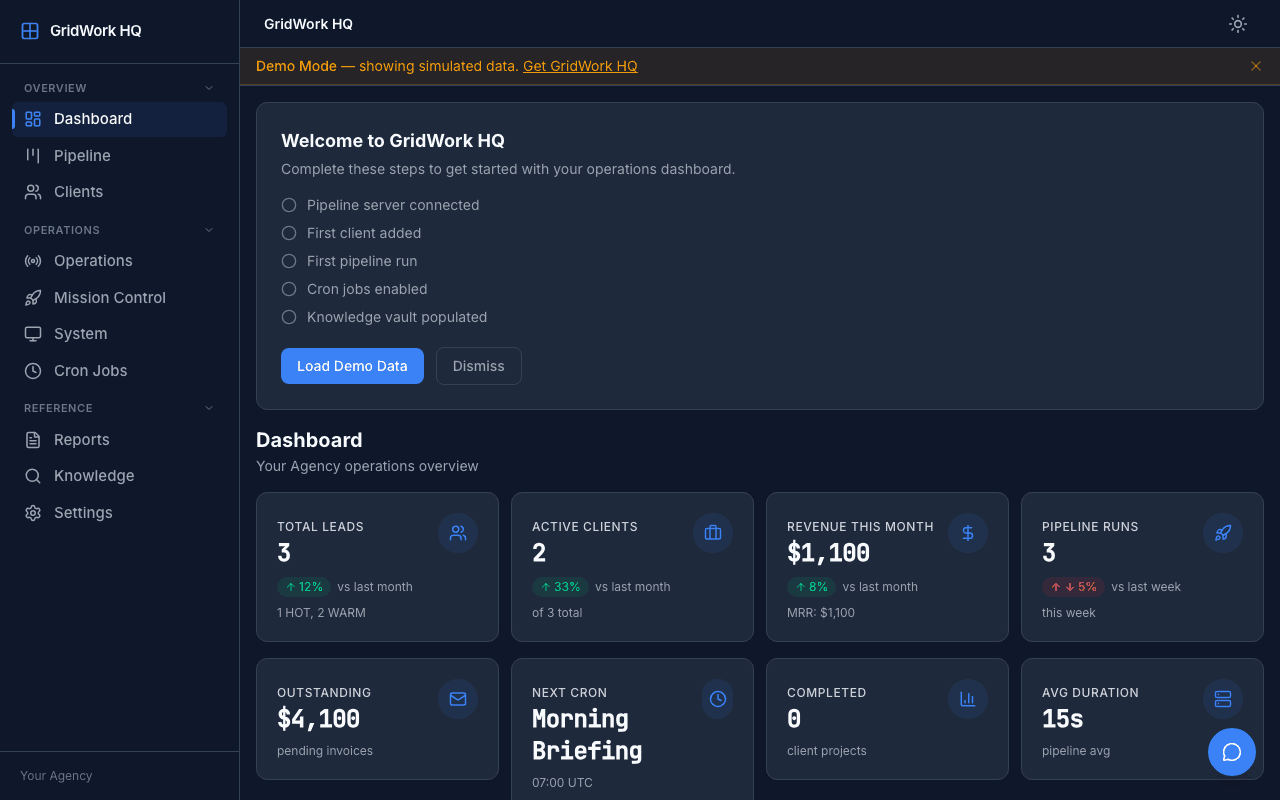Switch to the Pipeline page

(82, 155)
